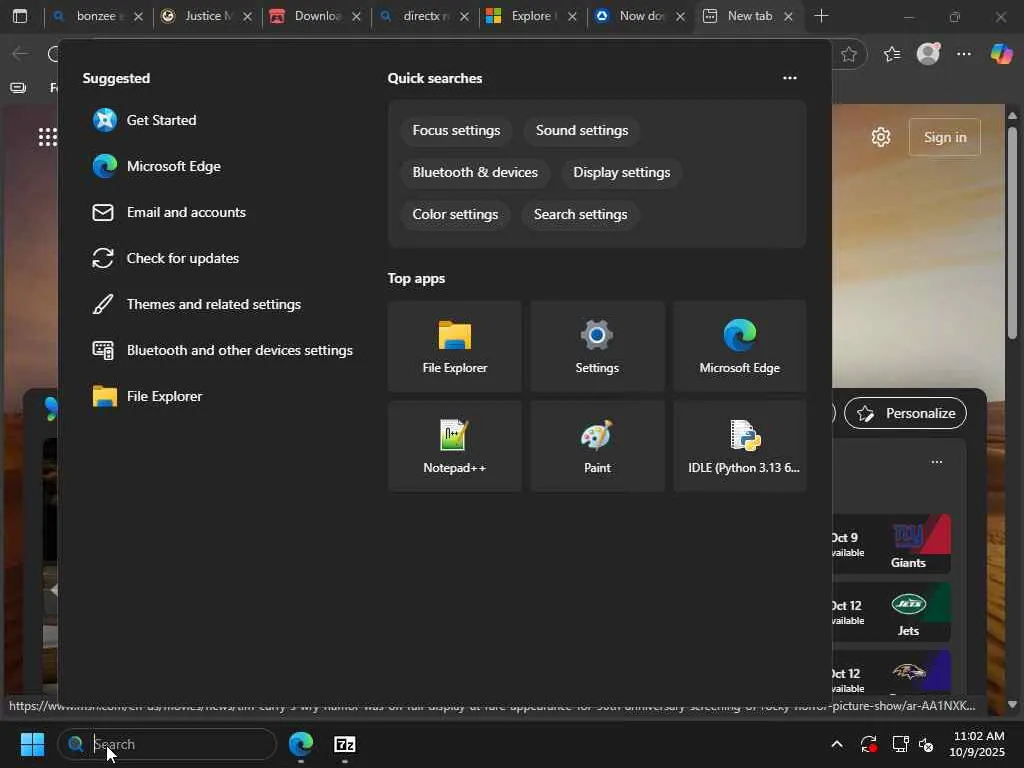Select Sound settings quick search

[x=582, y=131]
